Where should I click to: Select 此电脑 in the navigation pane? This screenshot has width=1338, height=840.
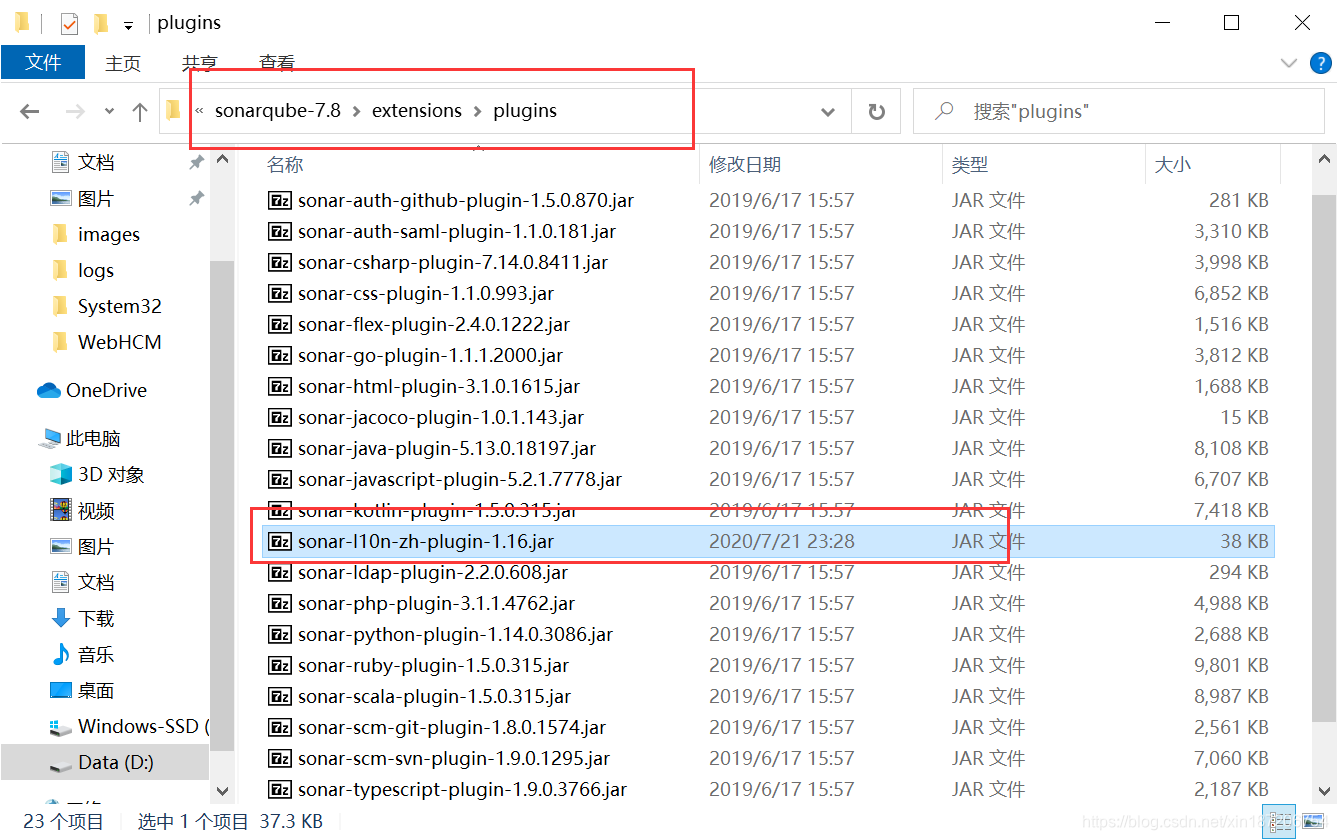pos(93,438)
